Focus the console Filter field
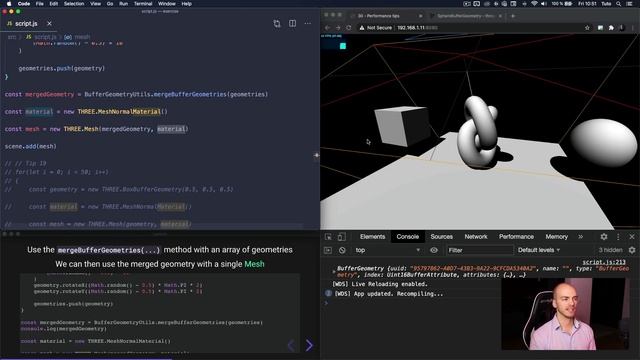This screenshot has width=640, height=360. 479,250
